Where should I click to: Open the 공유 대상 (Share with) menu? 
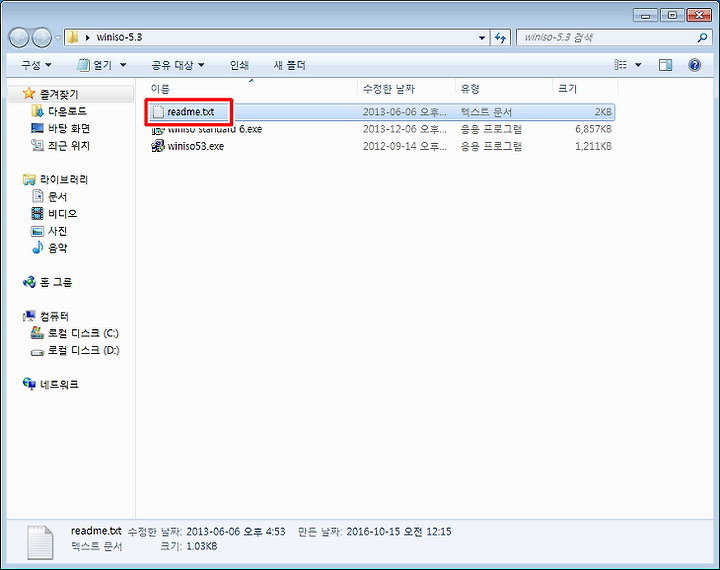(x=178, y=65)
